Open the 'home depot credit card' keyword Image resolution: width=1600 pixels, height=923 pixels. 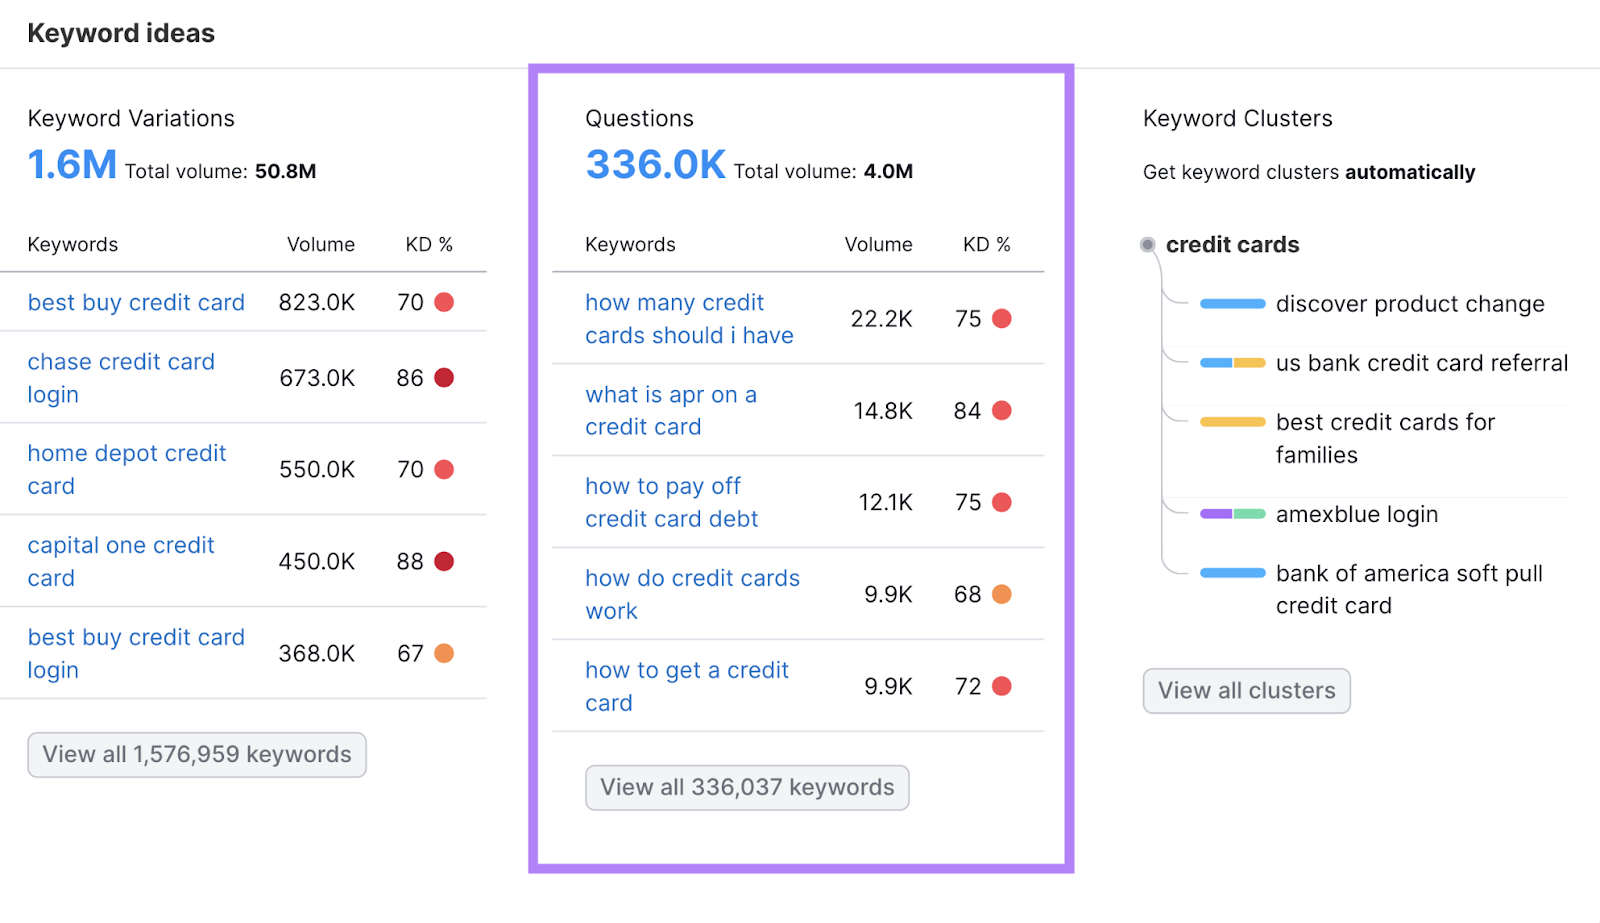(x=127, y=470)
